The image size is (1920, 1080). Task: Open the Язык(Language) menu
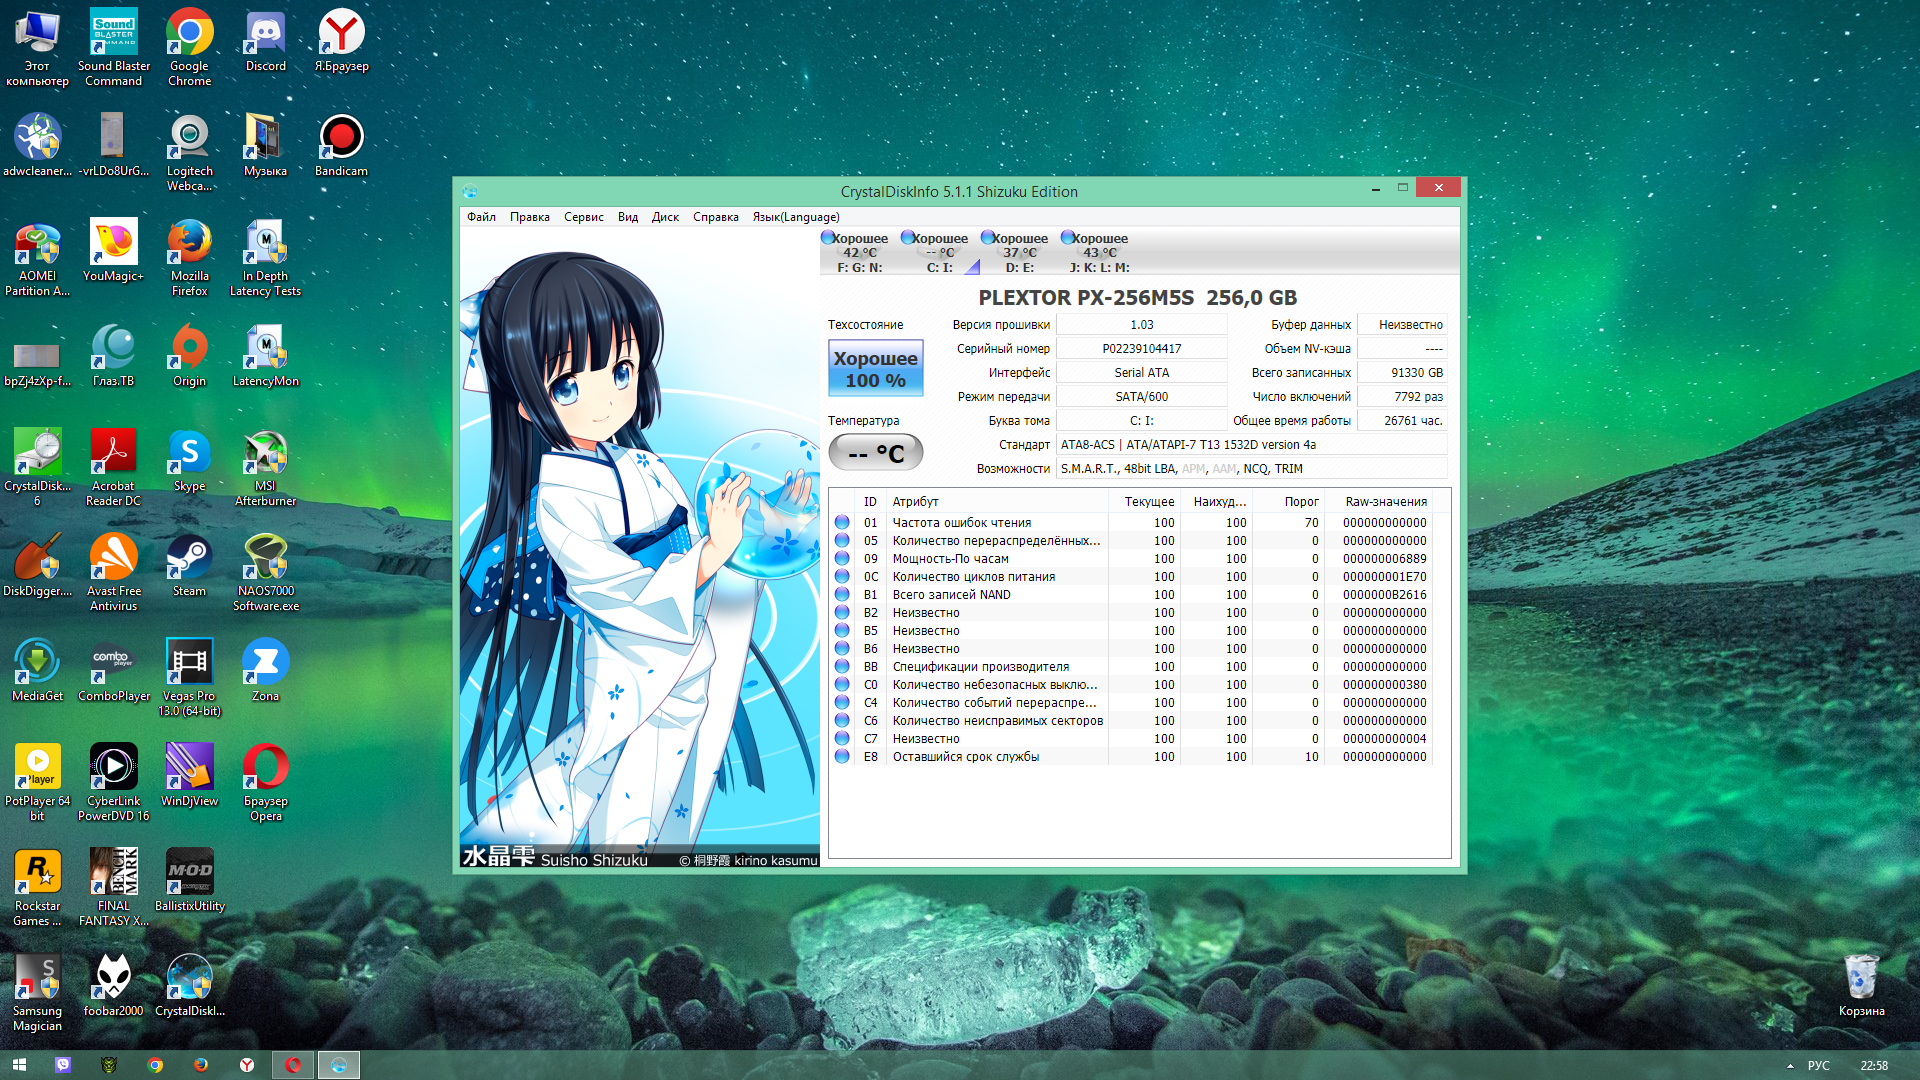click(795, 217)
